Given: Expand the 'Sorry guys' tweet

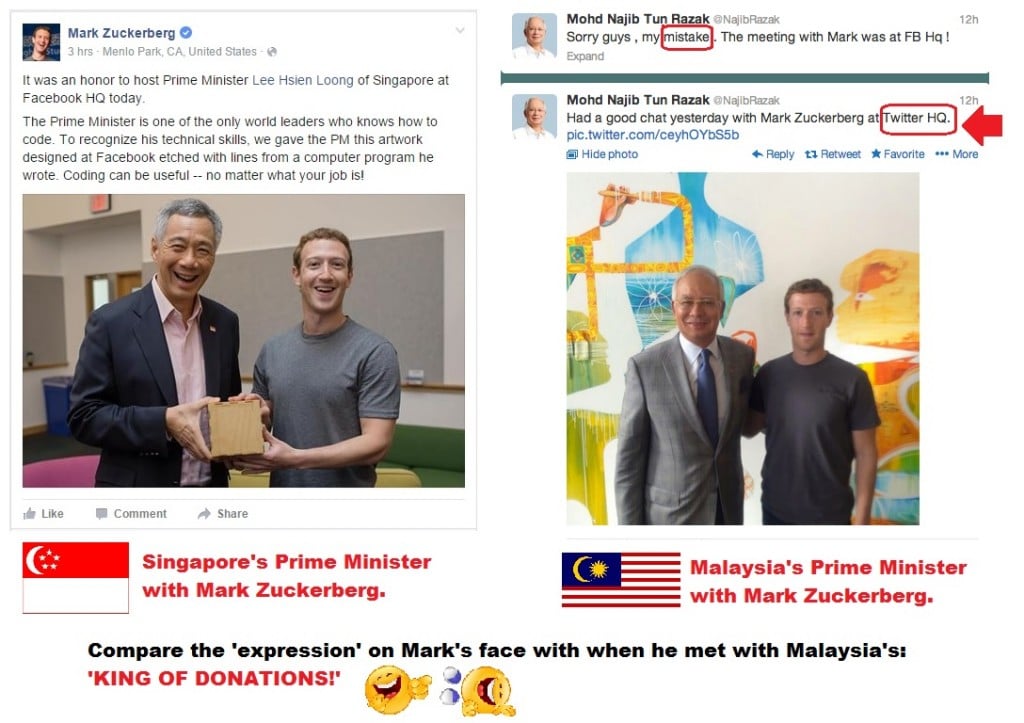Looking at the screenshot, I should (x=585, y=56).
